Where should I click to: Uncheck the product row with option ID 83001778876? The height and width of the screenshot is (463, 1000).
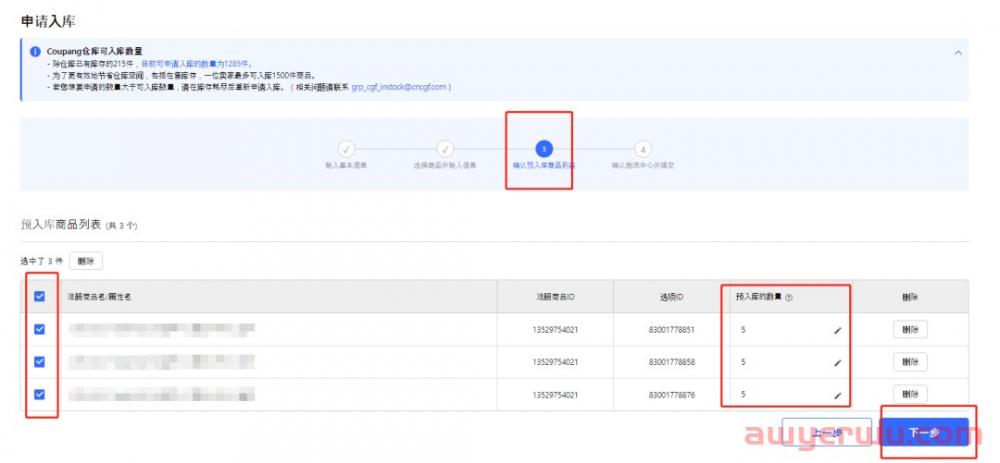coord(40,394)
